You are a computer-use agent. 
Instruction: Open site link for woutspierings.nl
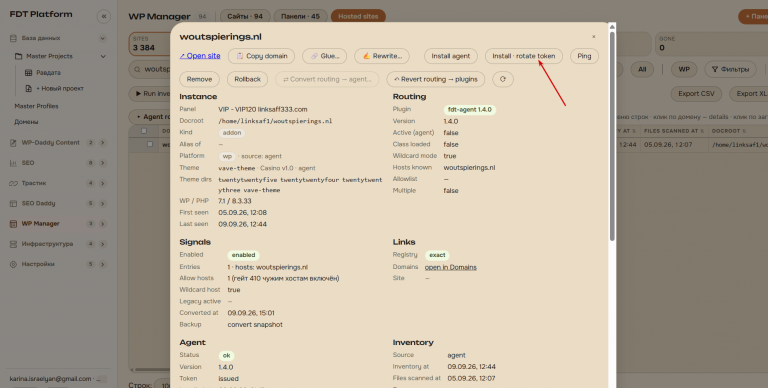[200, 56]
